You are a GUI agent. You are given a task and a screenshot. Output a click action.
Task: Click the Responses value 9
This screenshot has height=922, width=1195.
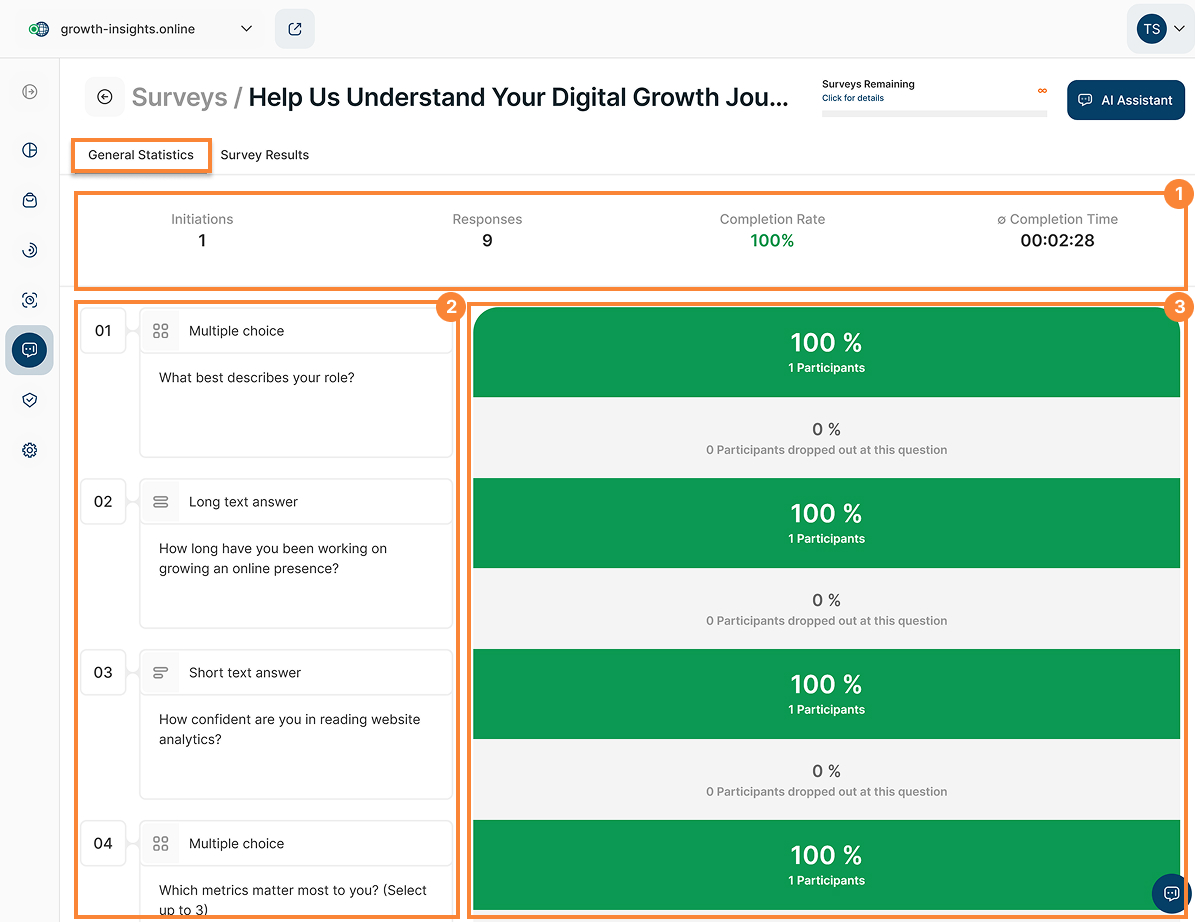(487, 241)
